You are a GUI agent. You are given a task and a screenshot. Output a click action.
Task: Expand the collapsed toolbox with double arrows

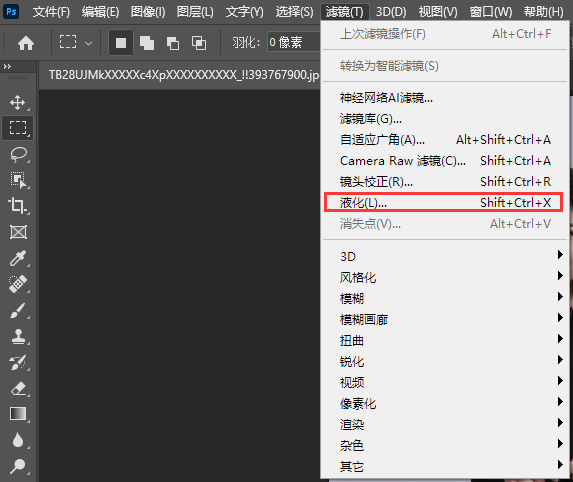[x=7, y=67]
